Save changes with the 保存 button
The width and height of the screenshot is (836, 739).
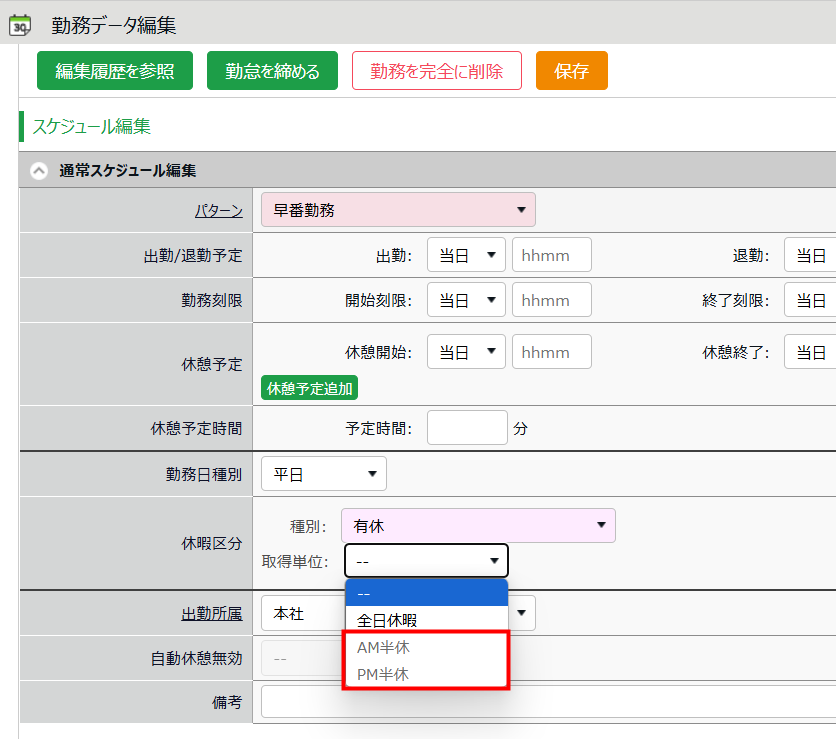click(572, 71)
